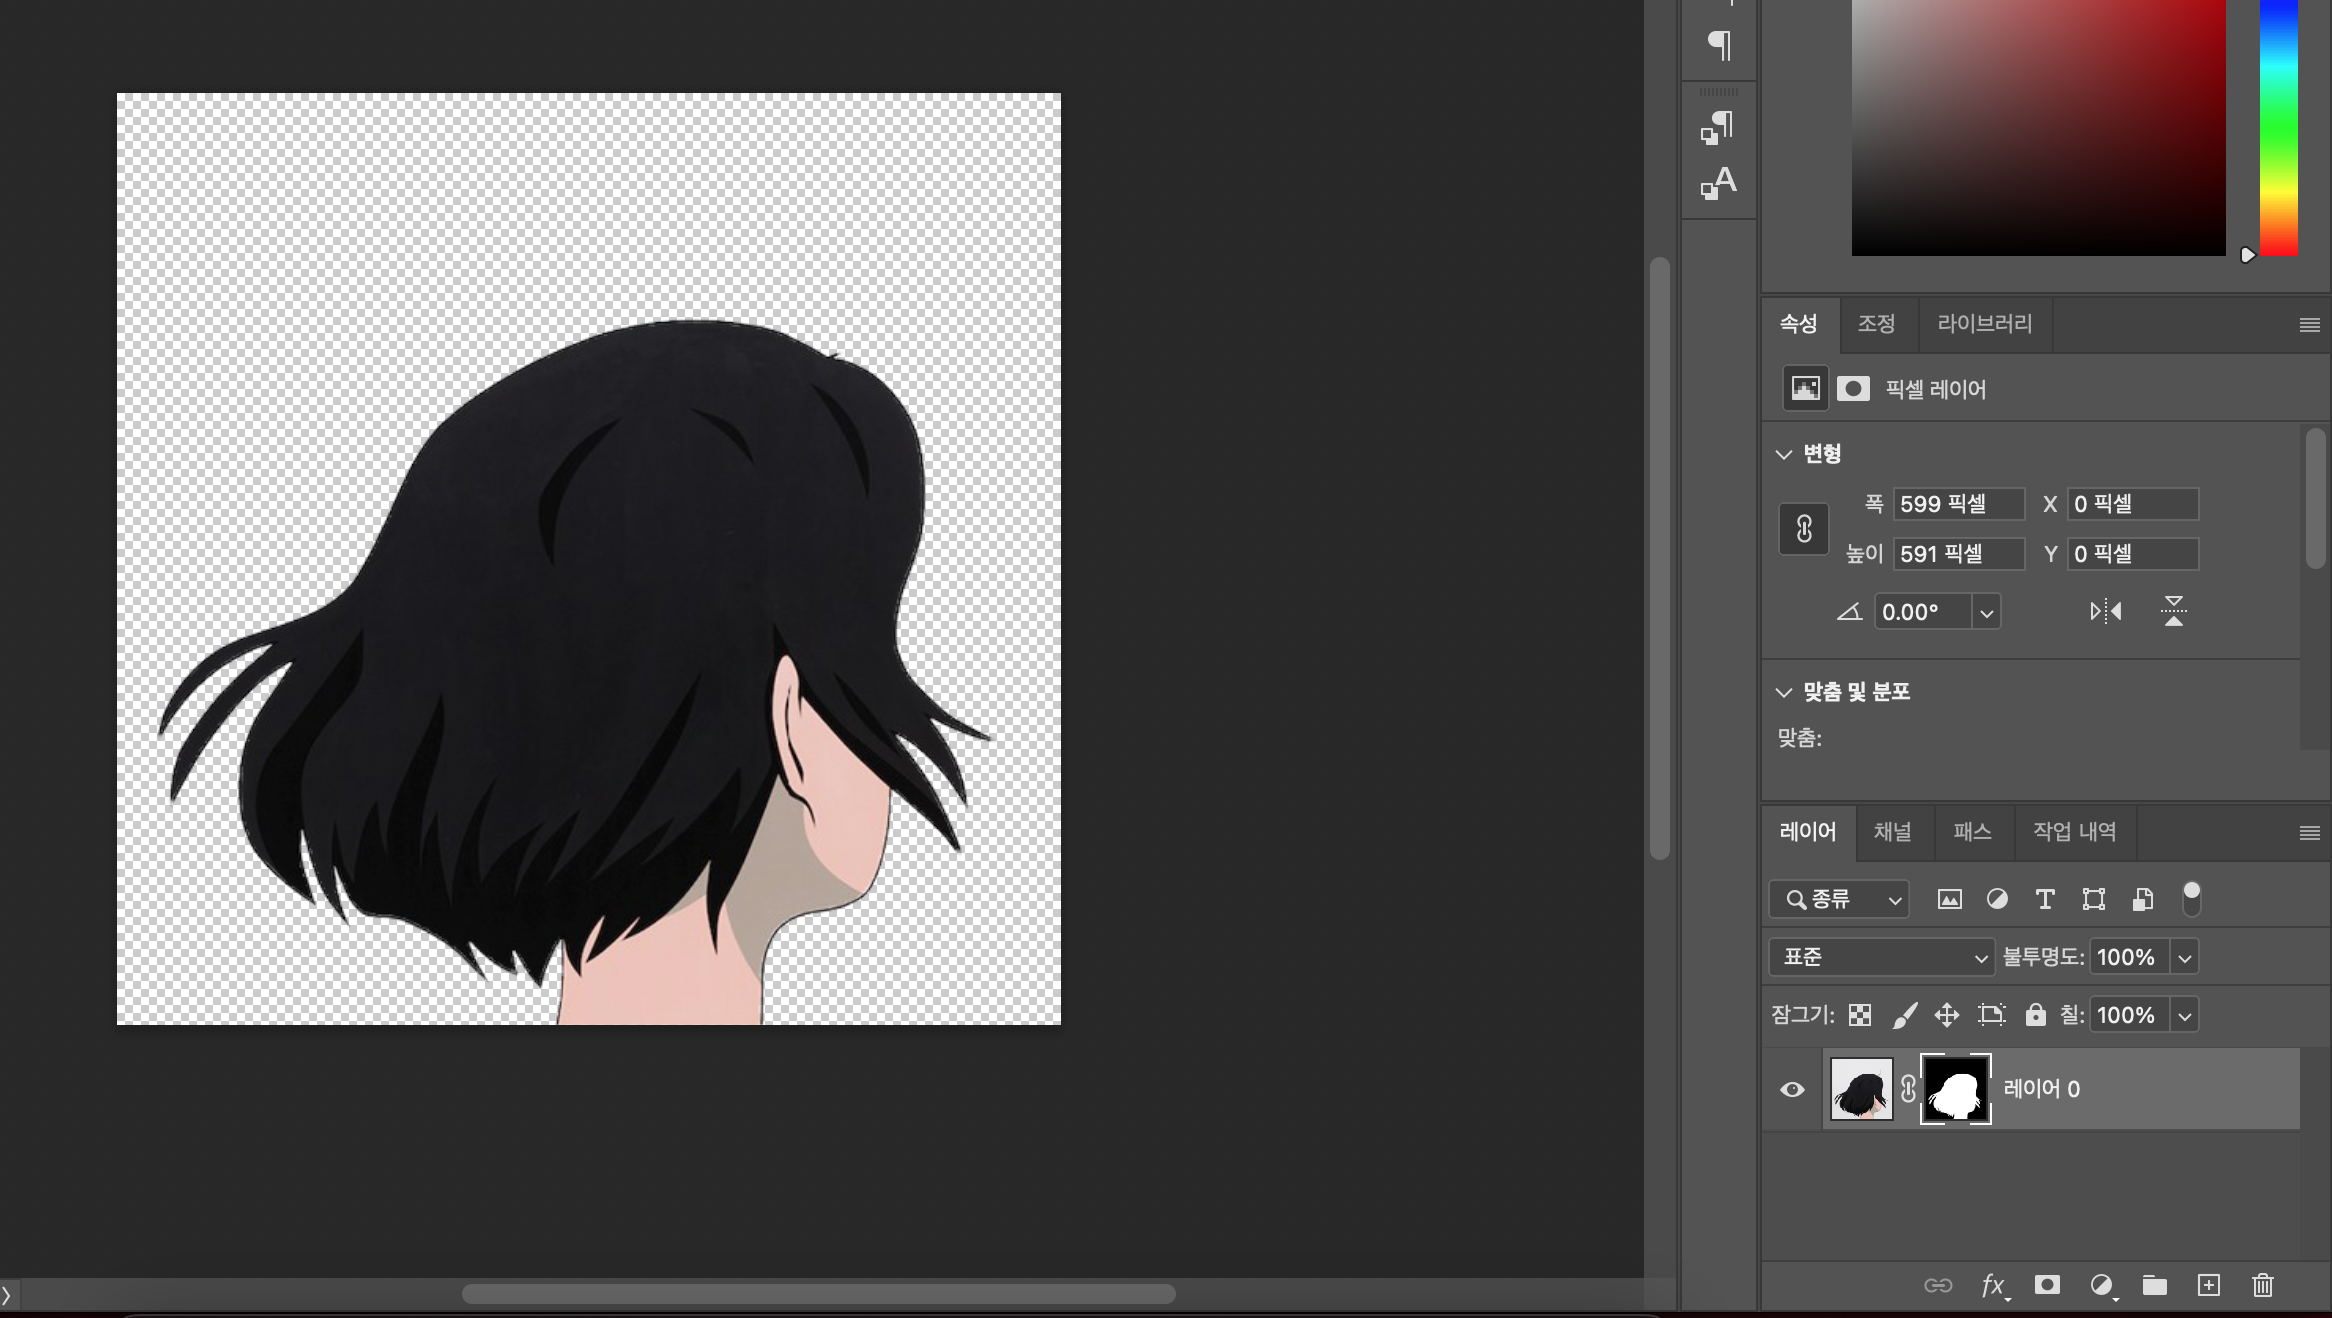The height and width of the screenshot is (1318, 2332).
Task: Collapse the 변형 section
Action: [1784, 454]
